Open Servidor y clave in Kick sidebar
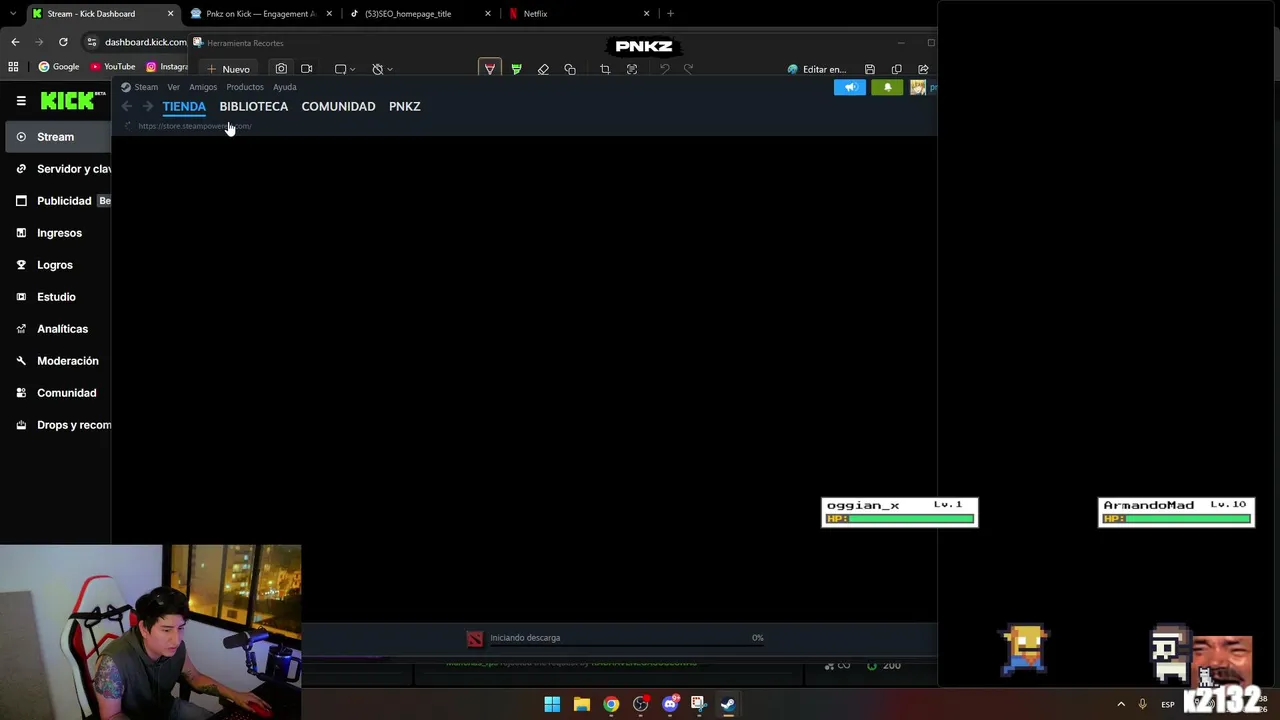The height and width of the screenshot is (720, 1280). point(58,169)
